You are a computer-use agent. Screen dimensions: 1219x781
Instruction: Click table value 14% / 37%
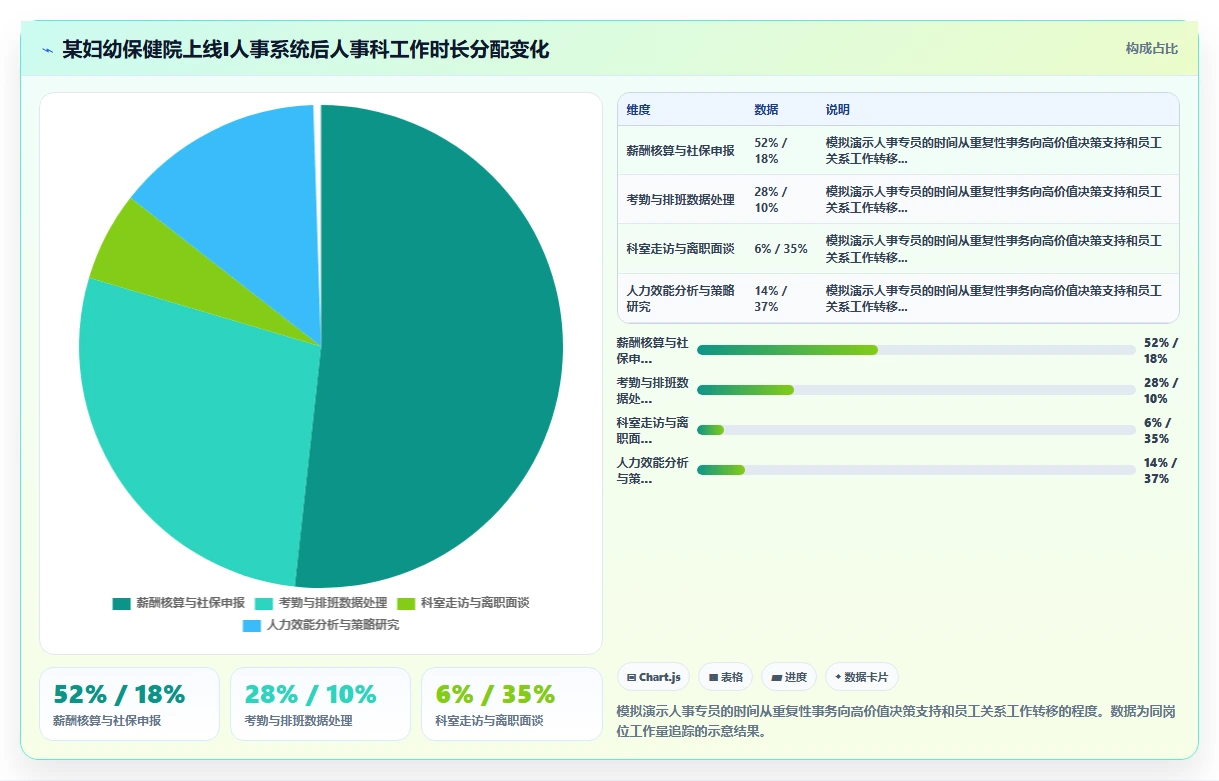coord(771,298)
